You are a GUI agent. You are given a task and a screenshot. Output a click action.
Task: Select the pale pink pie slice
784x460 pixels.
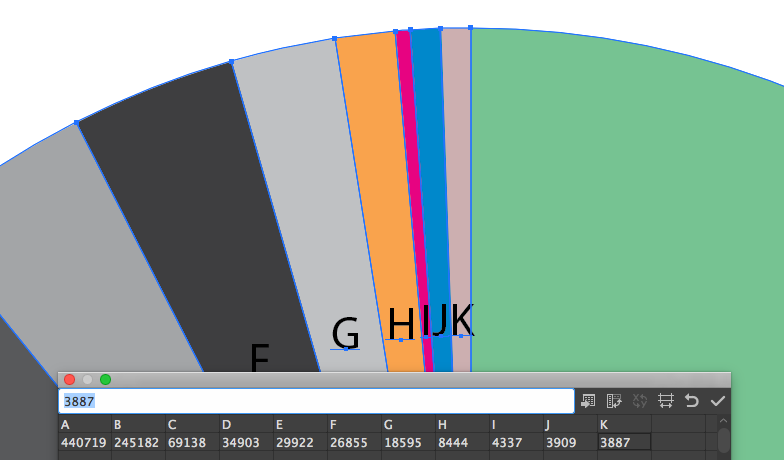(x=459, y=175)
